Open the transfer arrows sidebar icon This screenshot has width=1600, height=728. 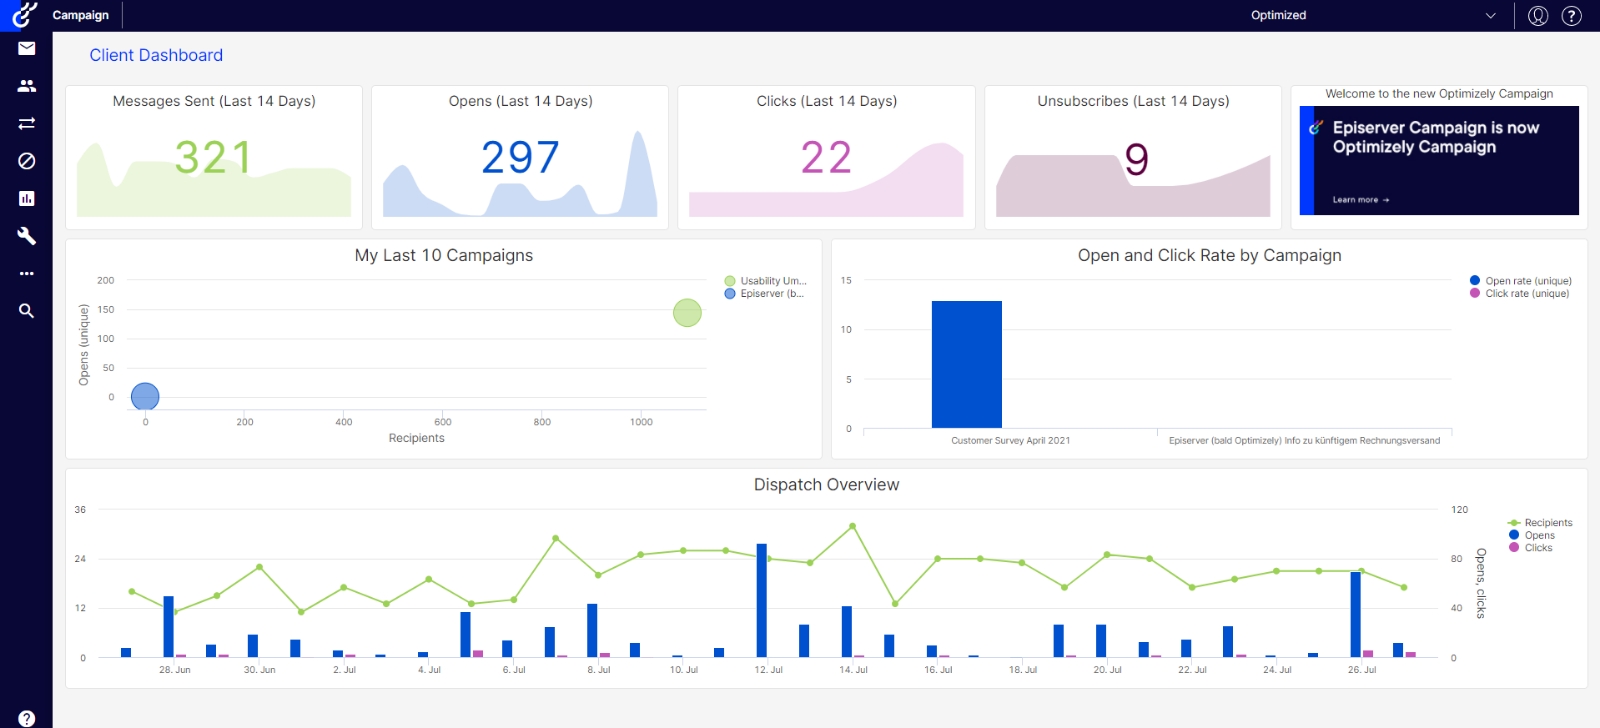pyautogui.click(x=27, y=123)
